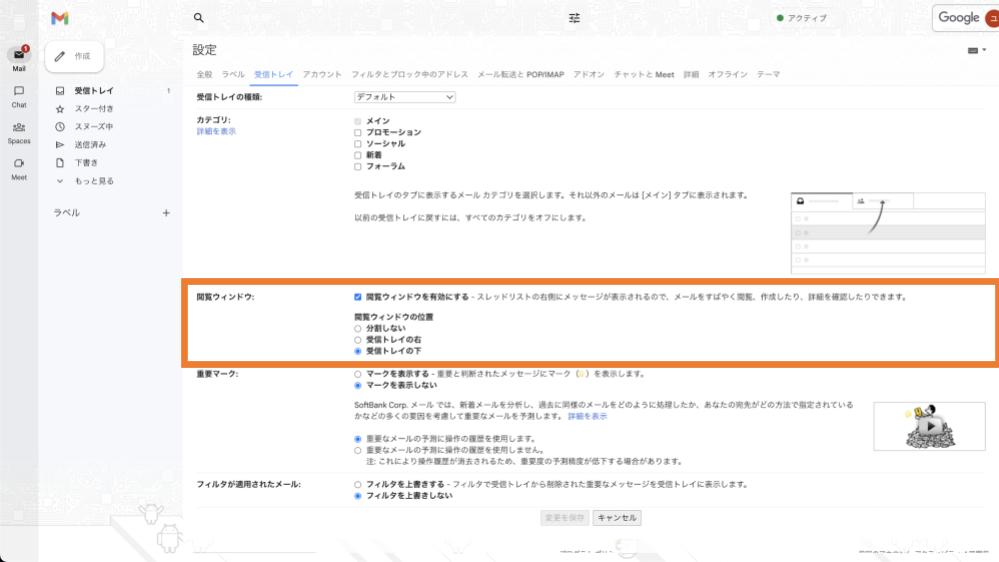Image resolution: width=999 pixels, height=562 pixels.
Task: Select 操作の履歴を使用します radio button
Action: coord(357,439)
